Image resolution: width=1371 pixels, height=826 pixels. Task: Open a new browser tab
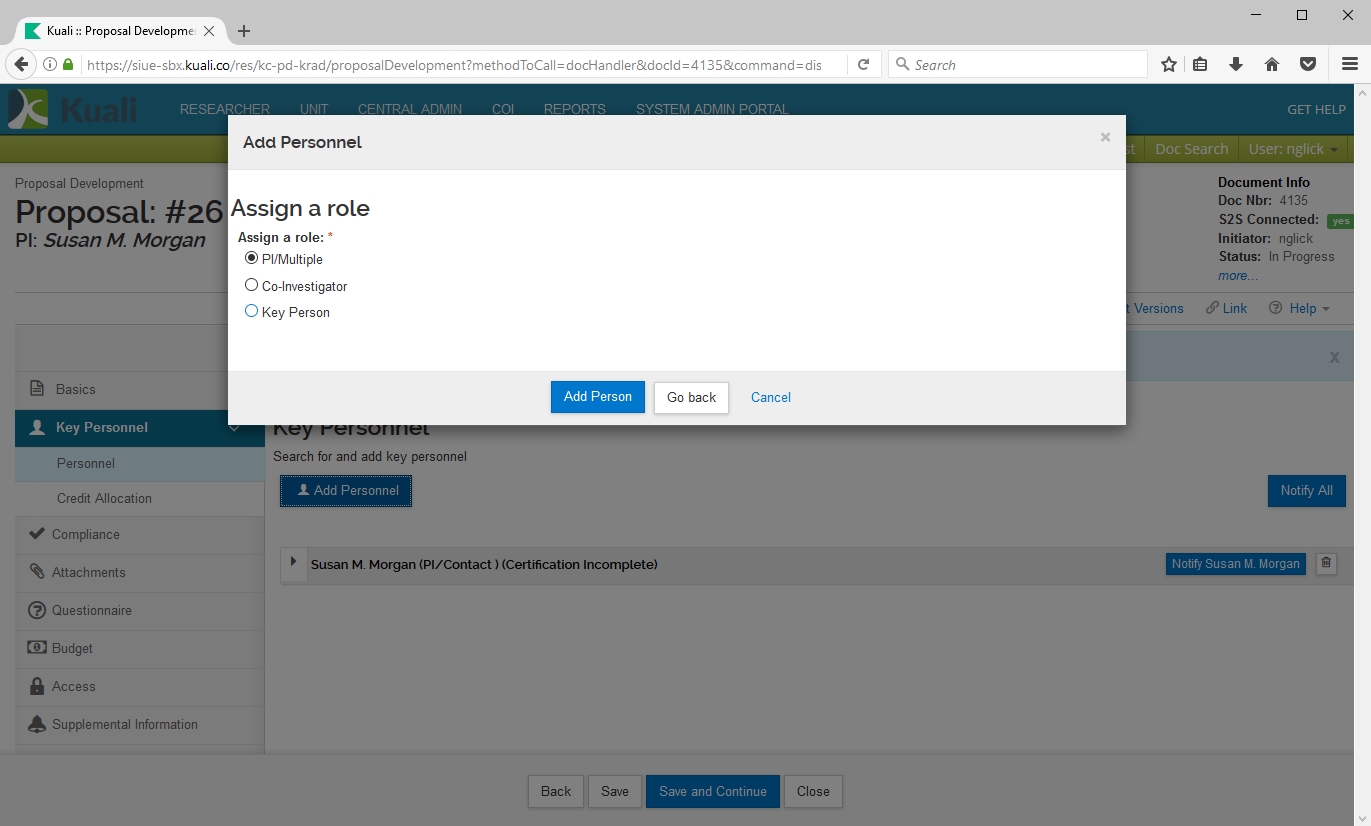244,31
